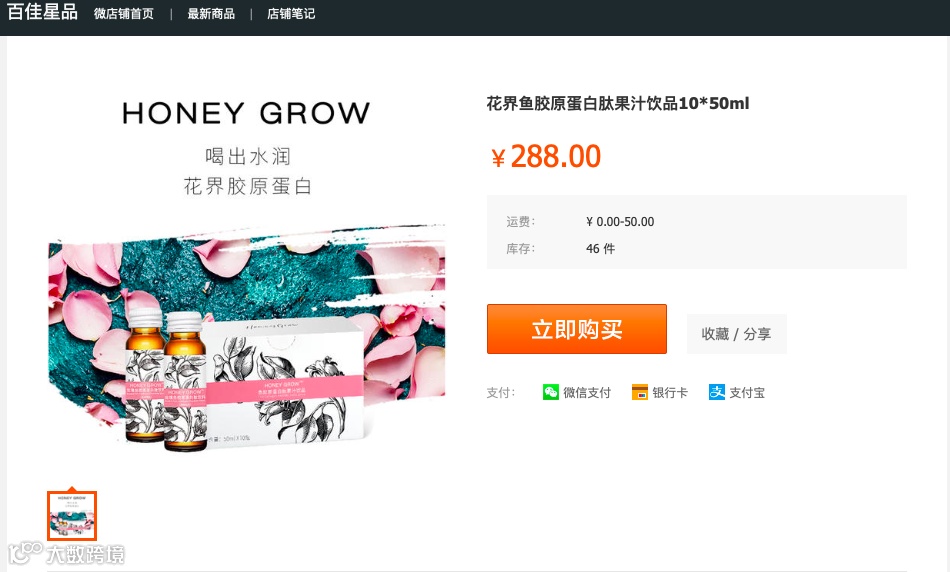Click the watermark logo at bottom left
Screen dimensions: 950x572
[x=67, y=554]
